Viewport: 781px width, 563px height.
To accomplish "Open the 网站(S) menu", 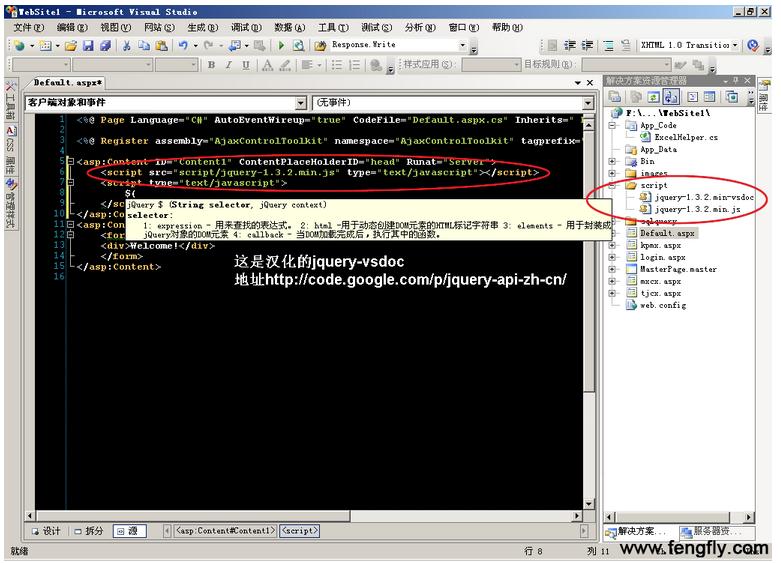I will click(159, 27).
